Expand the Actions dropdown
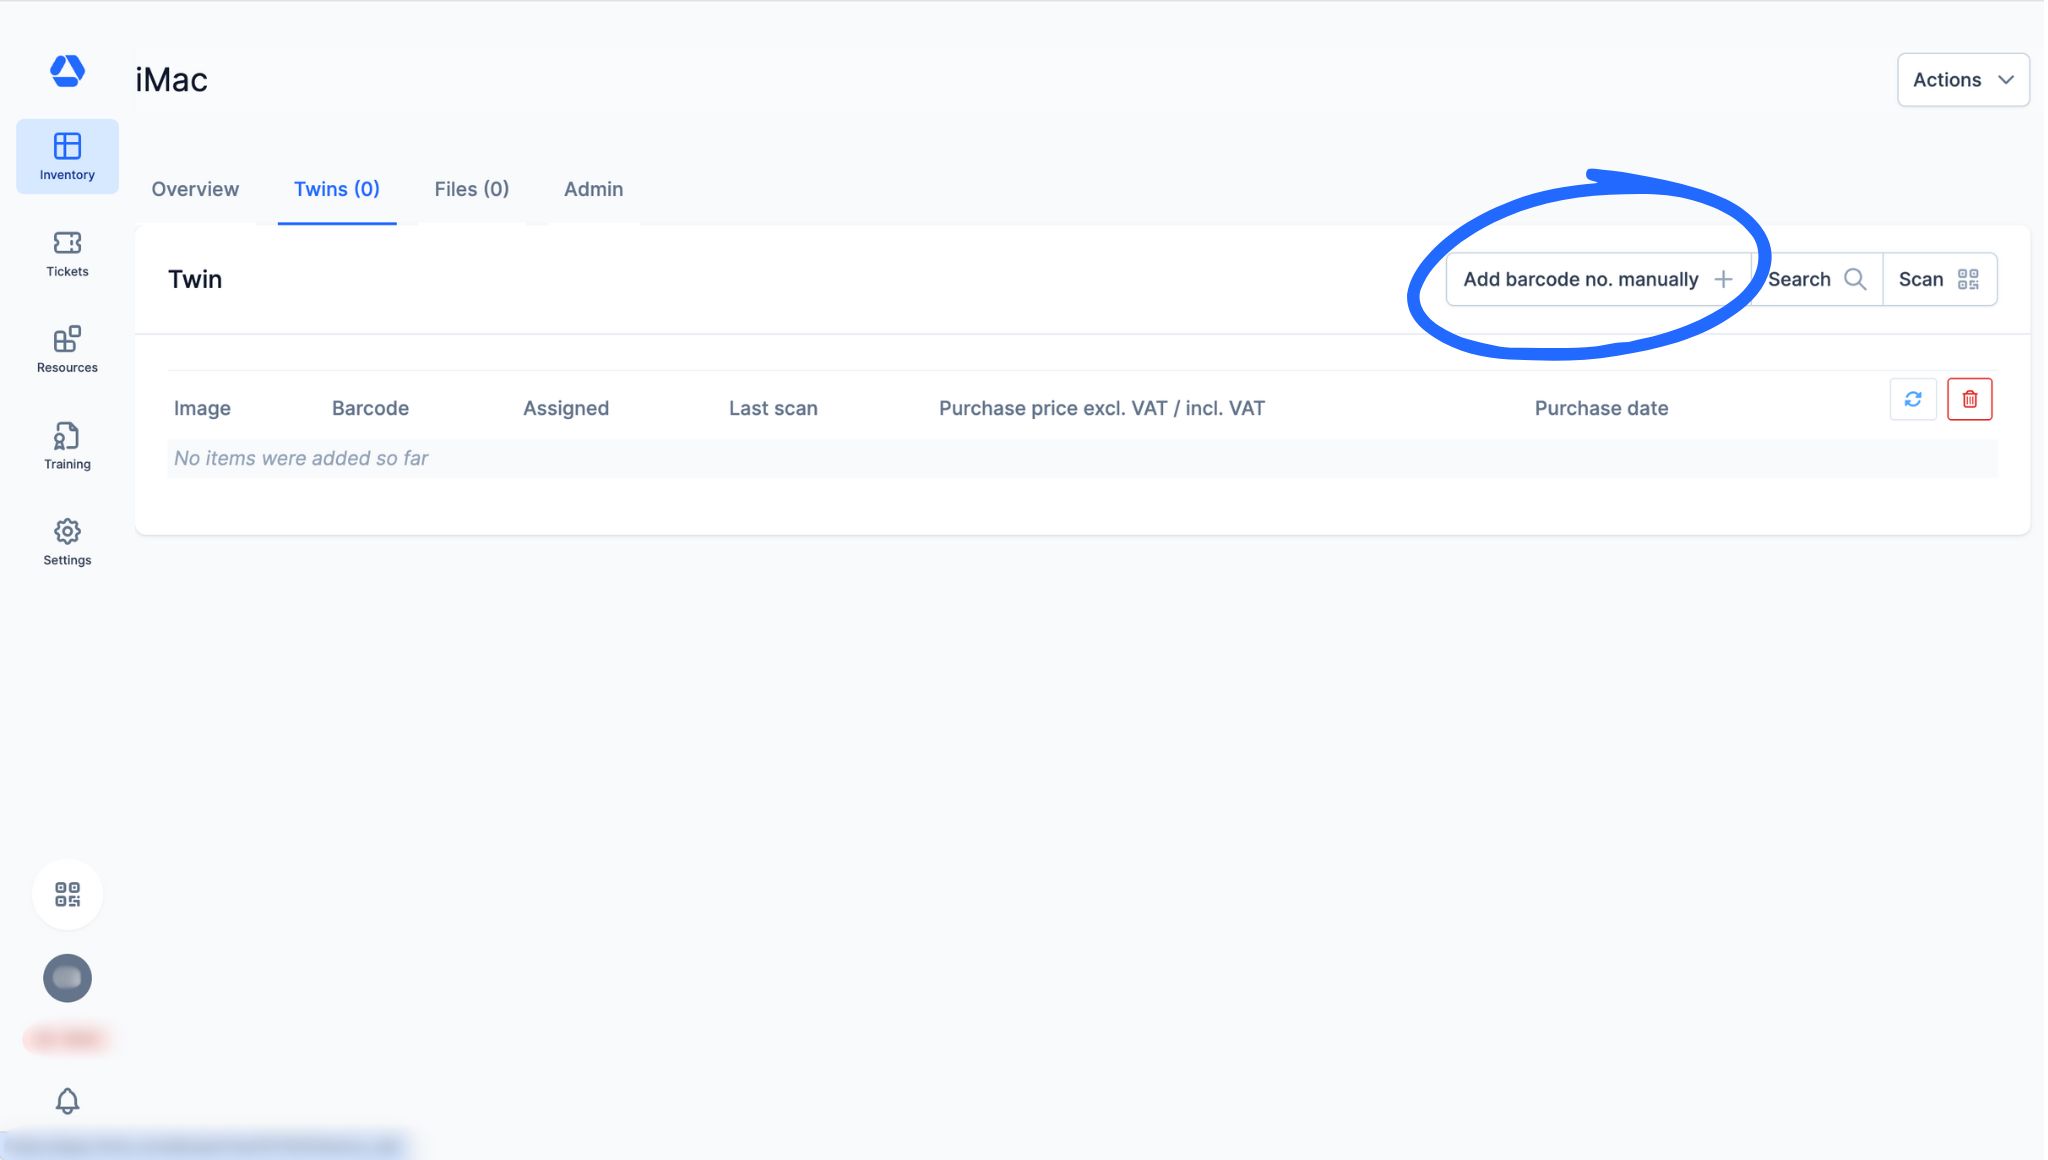 (x=1963, y=80)
